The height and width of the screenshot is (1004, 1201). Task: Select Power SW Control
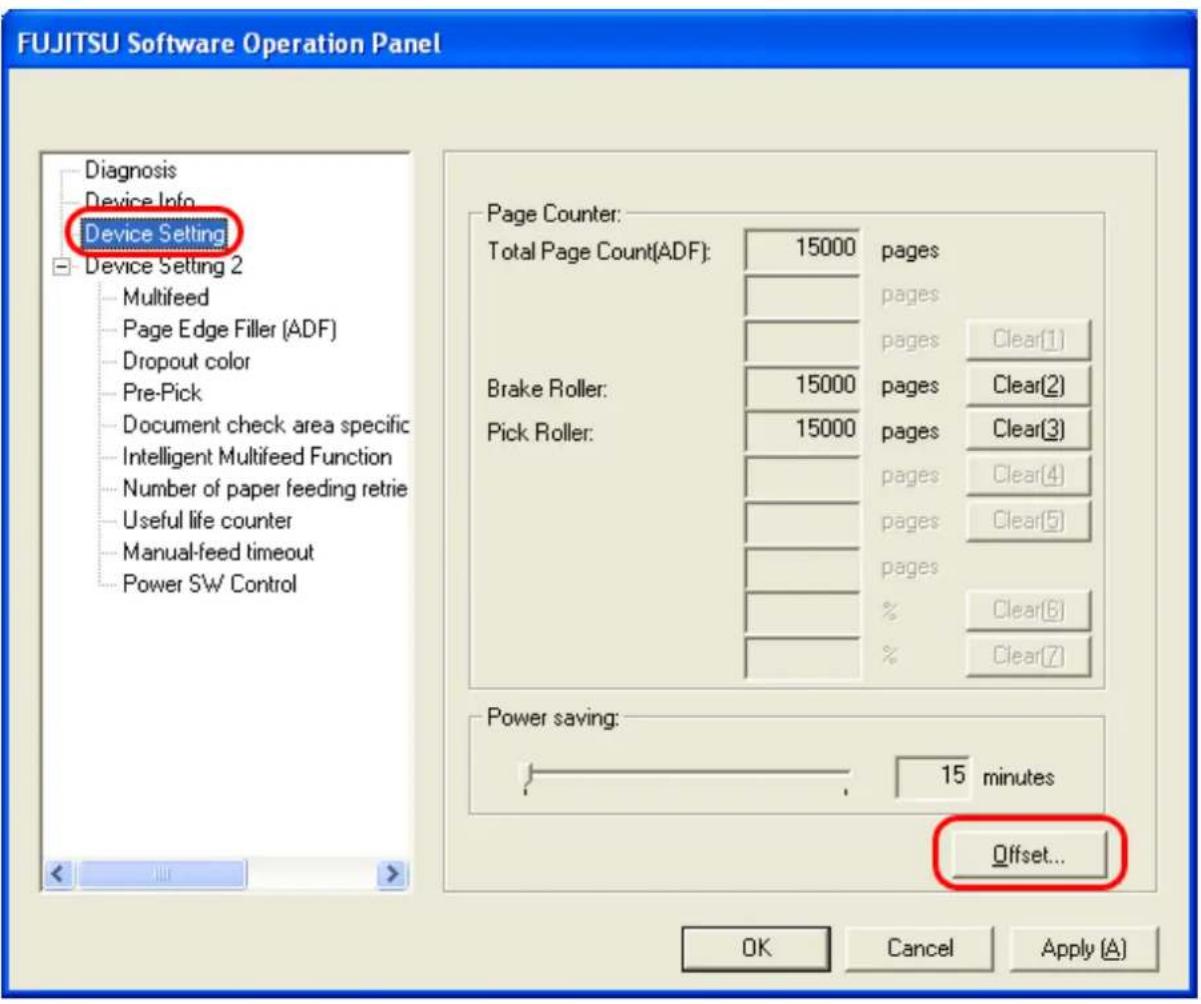click(209, 584)
